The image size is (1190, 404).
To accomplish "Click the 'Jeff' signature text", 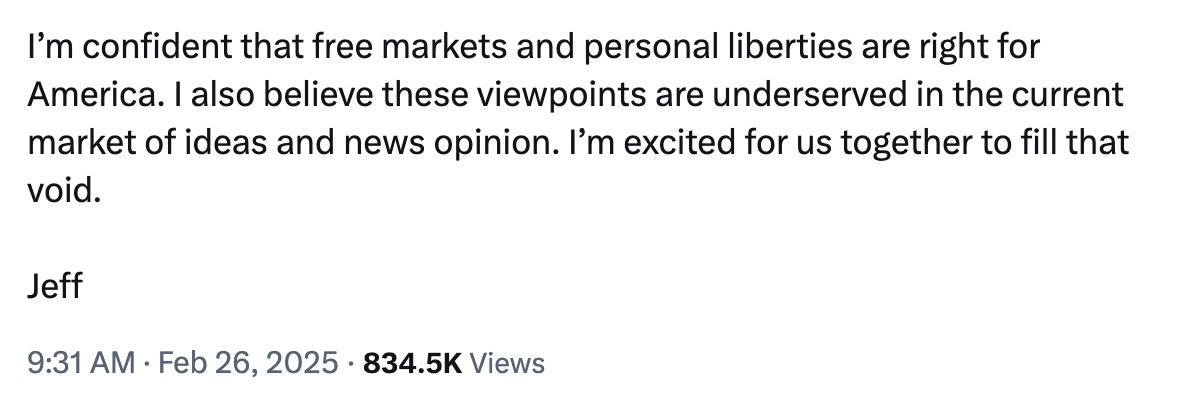I will [54, 287].
